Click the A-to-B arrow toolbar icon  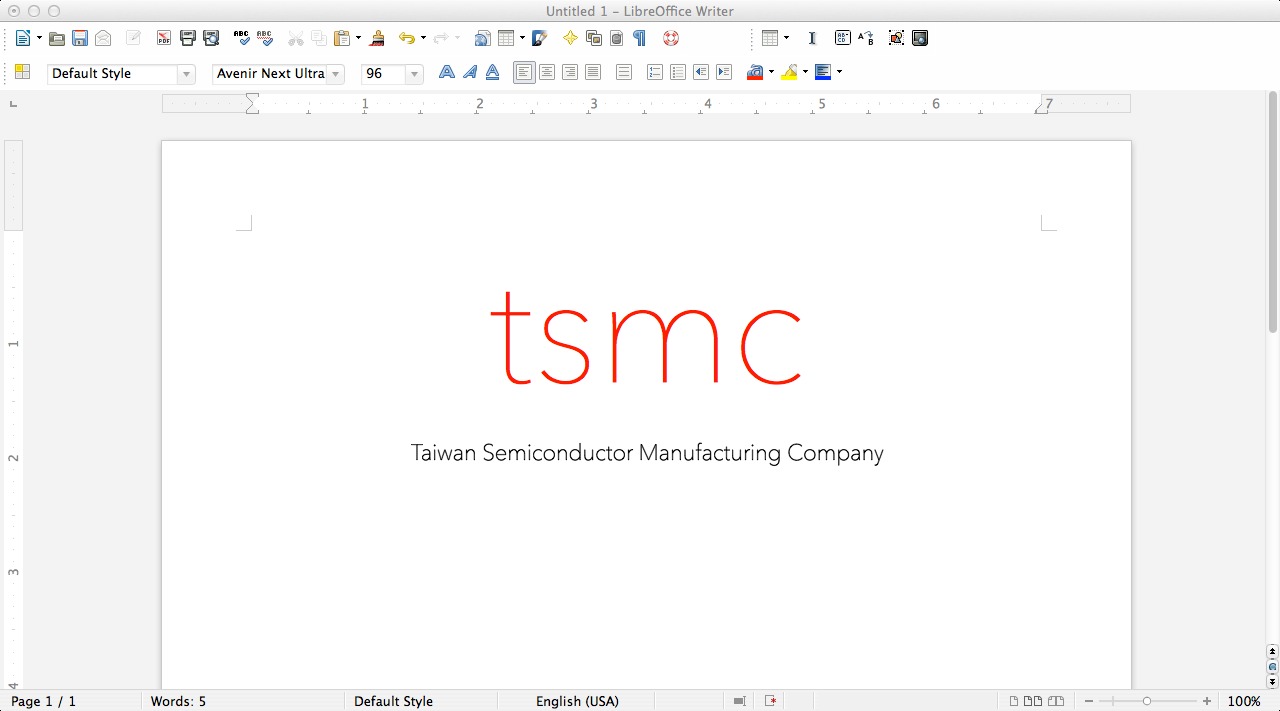coord(866,38)
